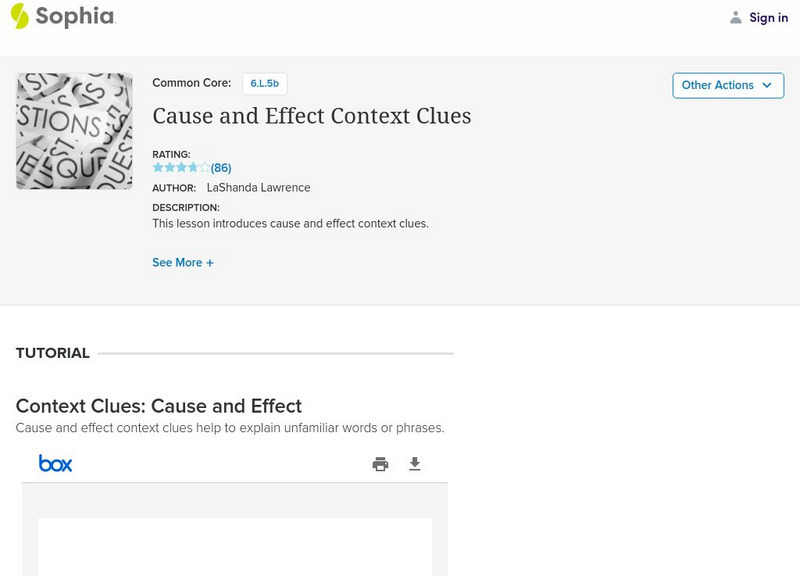Click the author name LaShanda Lawrence
This screenshot has width=800, height=576.
point(259,187)
